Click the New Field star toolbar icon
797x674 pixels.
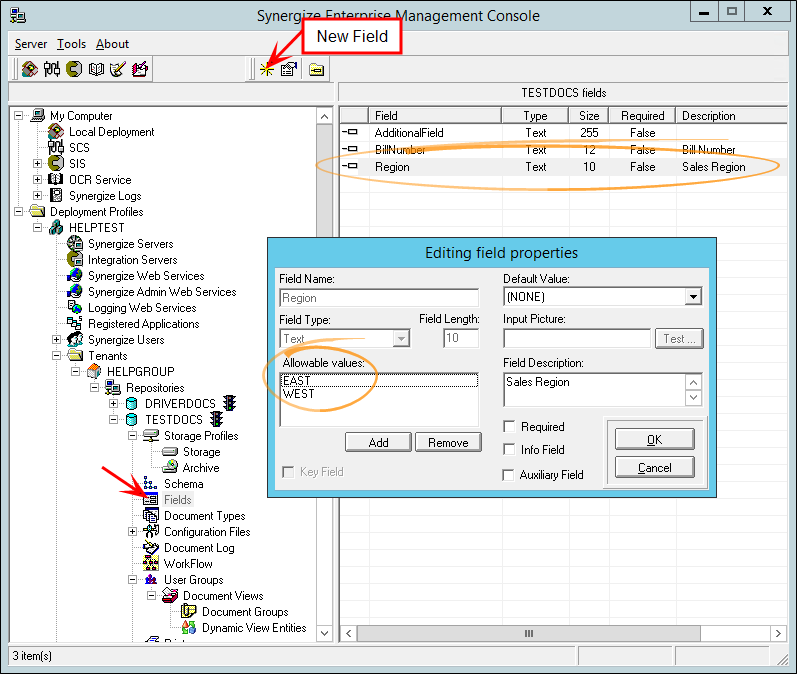coord(266,69)
